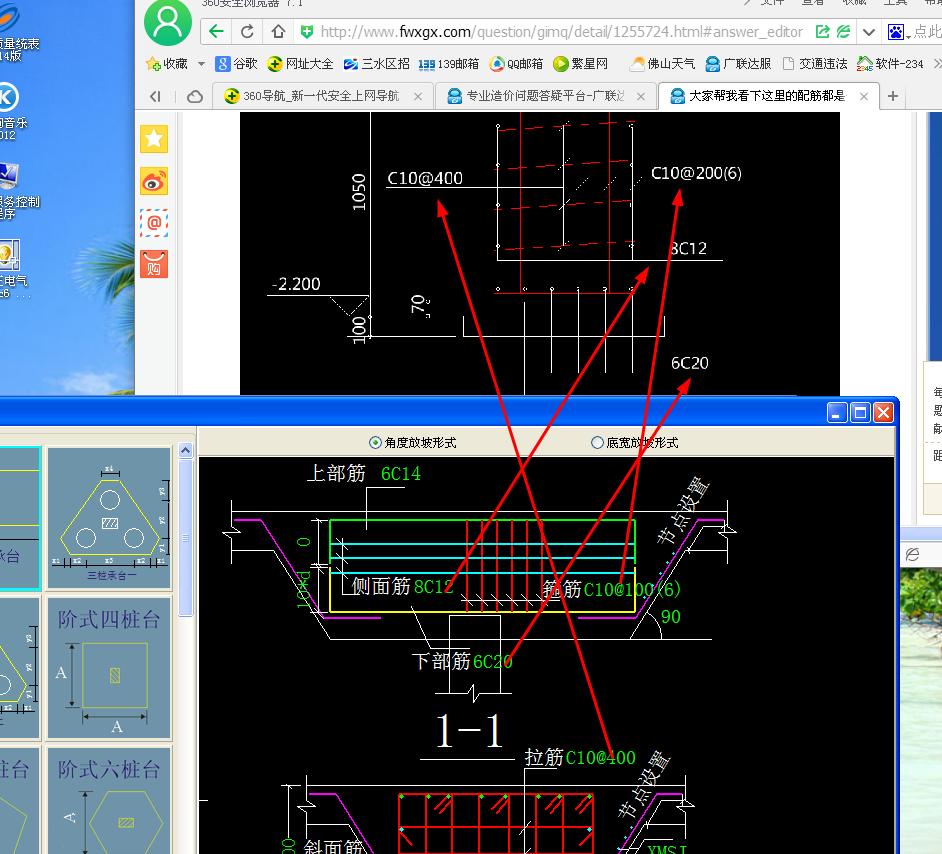This screenshot has width=942, height=854.
Task: Expand the address bar dropdown arrow
Action: pos(869,32)
